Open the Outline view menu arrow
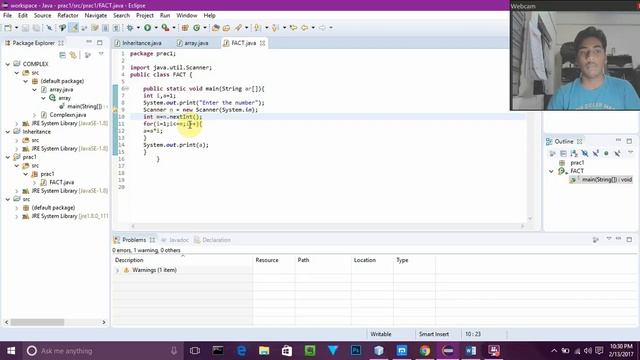Viewport: 640px width, 360px height. (630, 153)
